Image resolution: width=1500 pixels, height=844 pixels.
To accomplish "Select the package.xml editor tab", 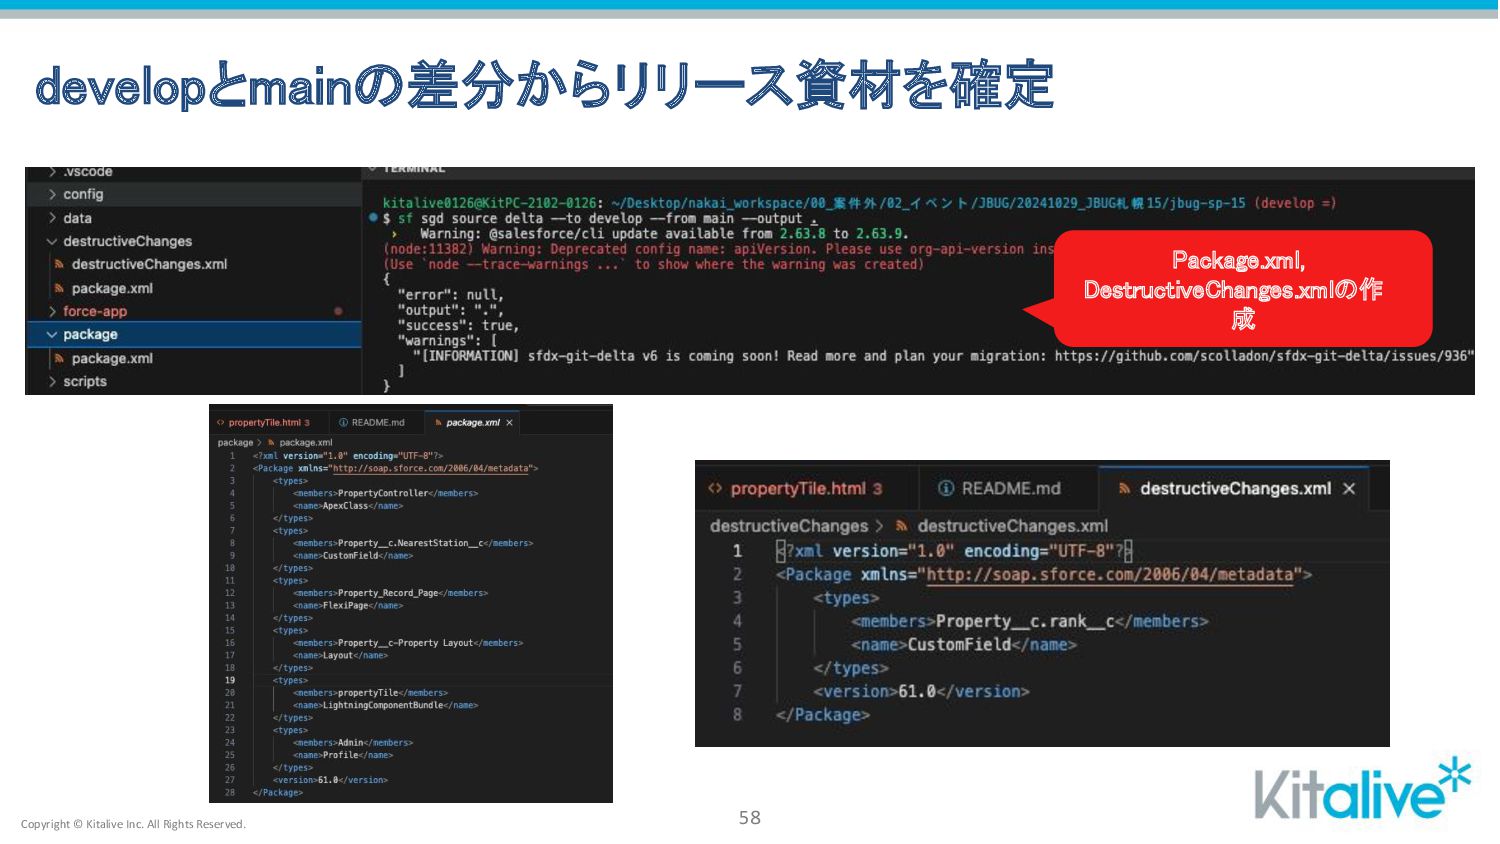I will point(473,423).
